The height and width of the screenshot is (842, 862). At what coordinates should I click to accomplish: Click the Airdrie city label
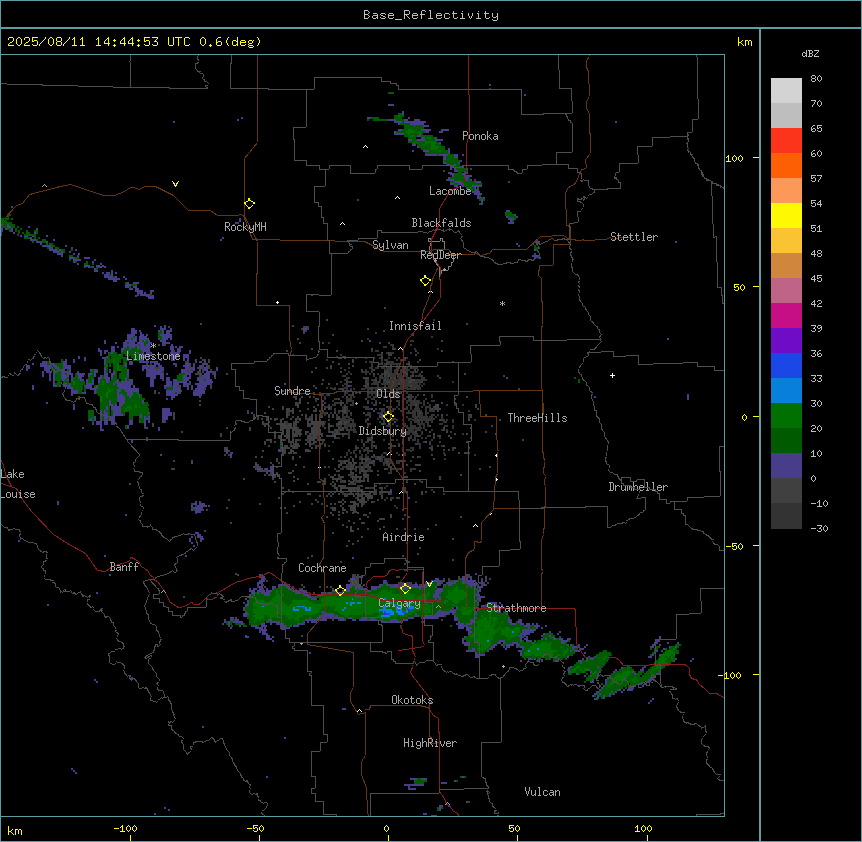[404, 537]
